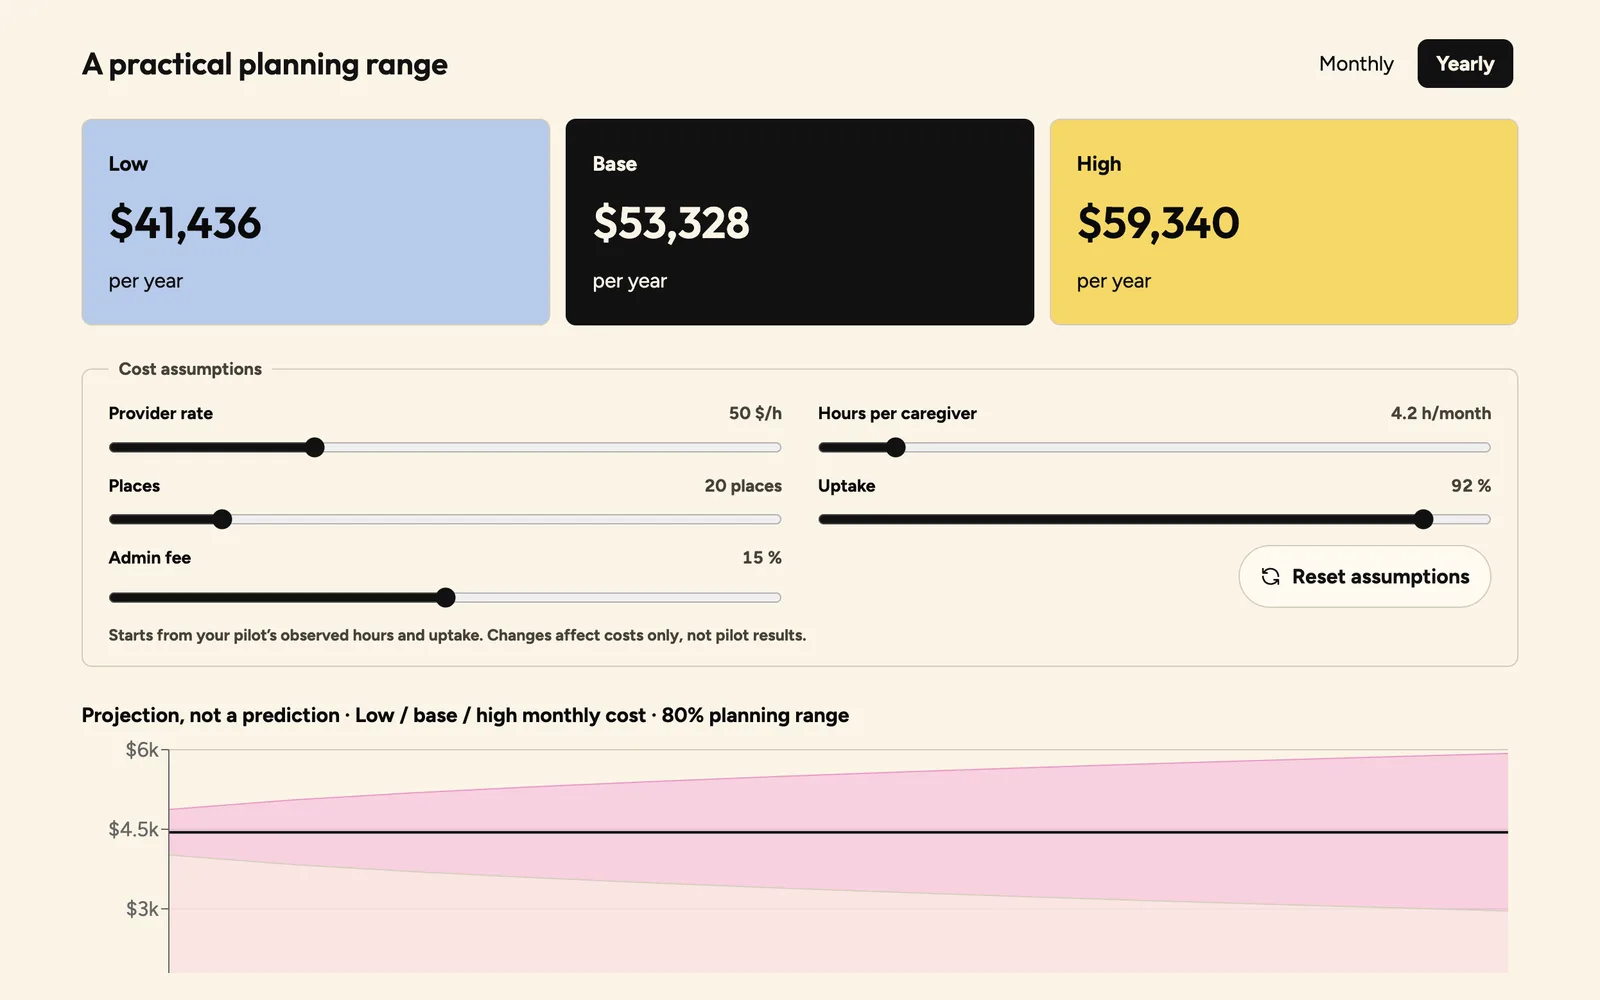The height and width of the screenshot is (1000, 1600).
Task: Switch to Monthly view
Action: click(1356, 64)
